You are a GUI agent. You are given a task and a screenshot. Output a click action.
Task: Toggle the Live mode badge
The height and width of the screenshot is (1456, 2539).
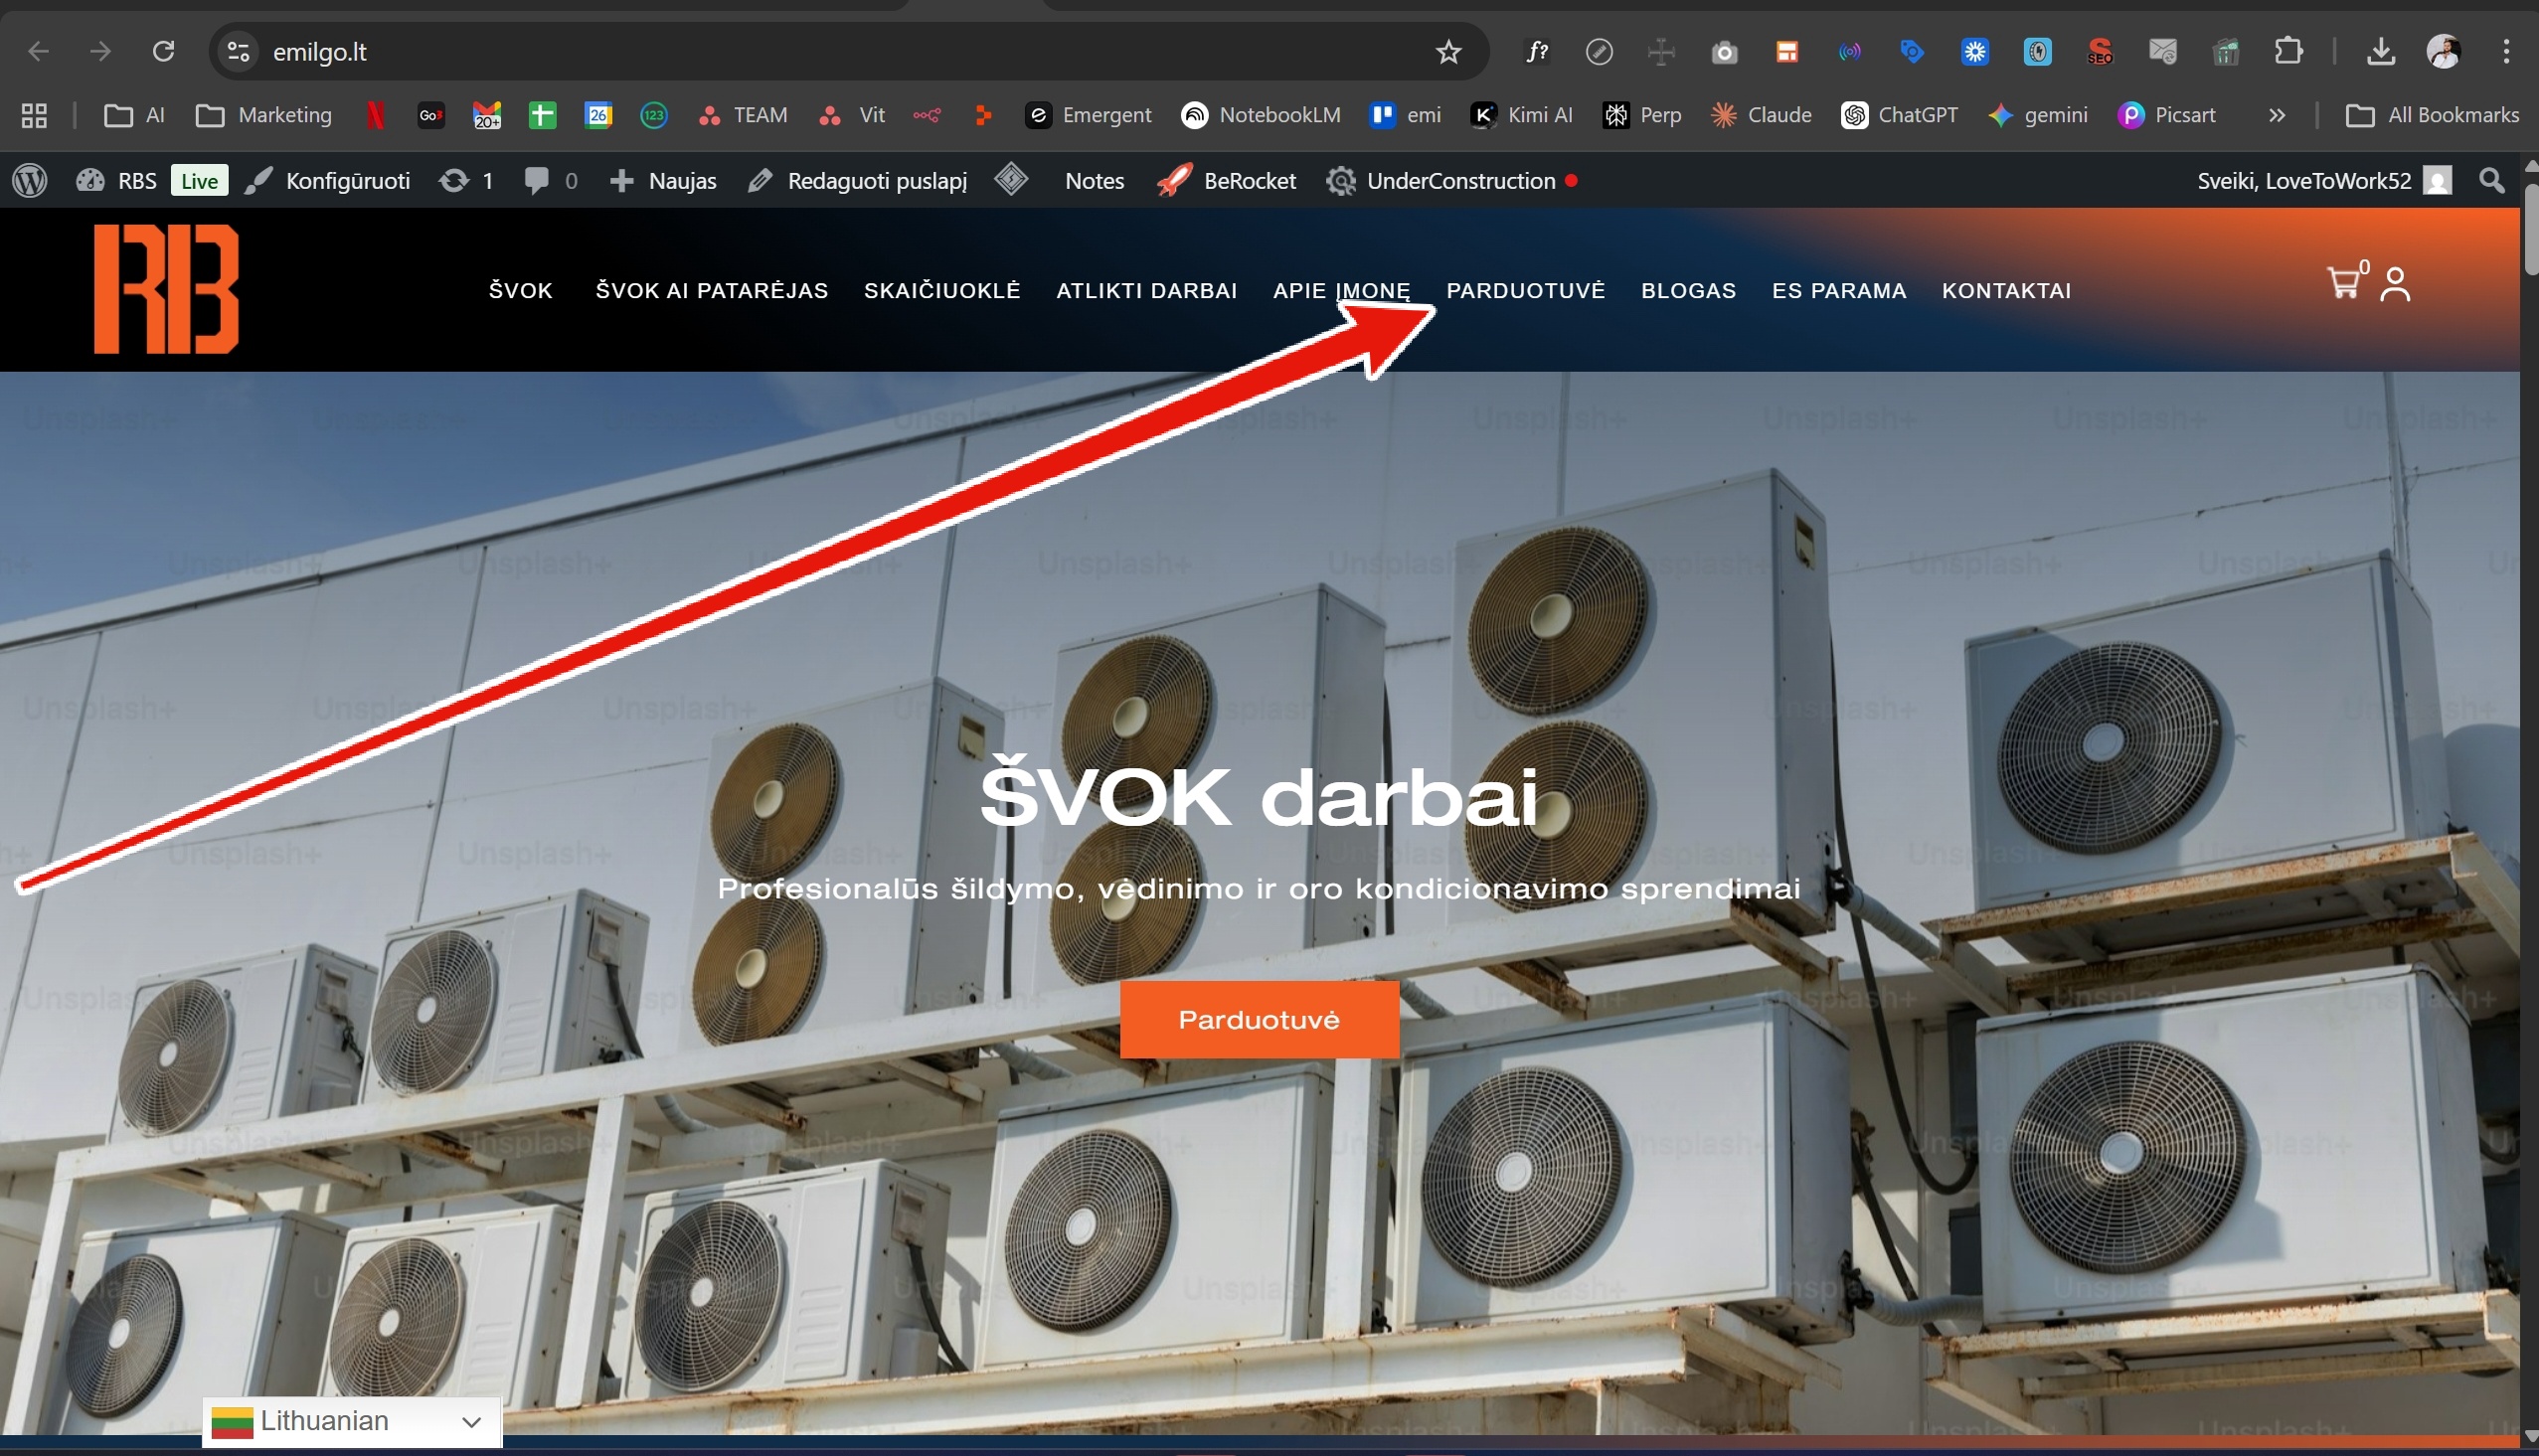pos(199,181)
